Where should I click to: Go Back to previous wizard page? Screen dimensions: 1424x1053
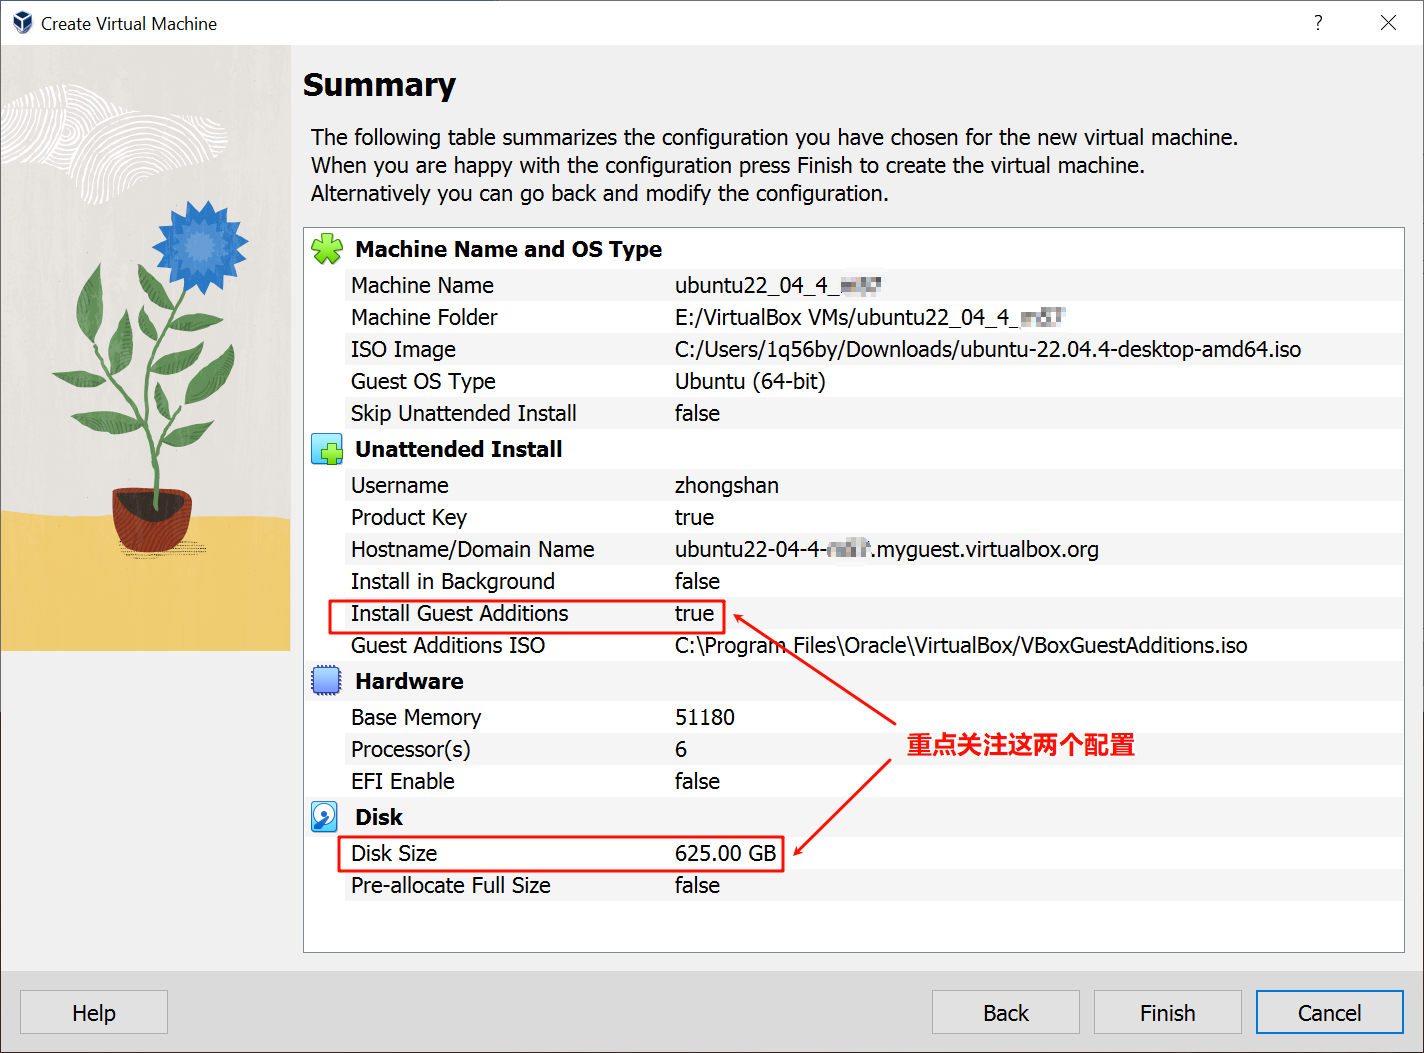(1006, 1012)
